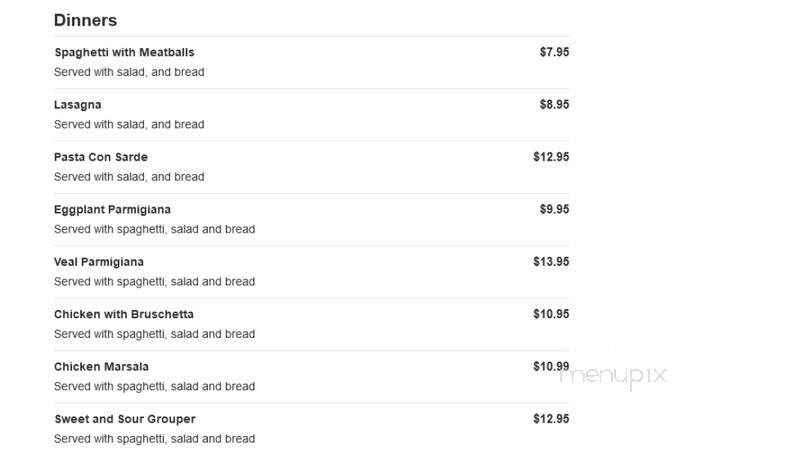Click the $7.95 spaghetti price
The image size is (792, 458).
[554, 52]
